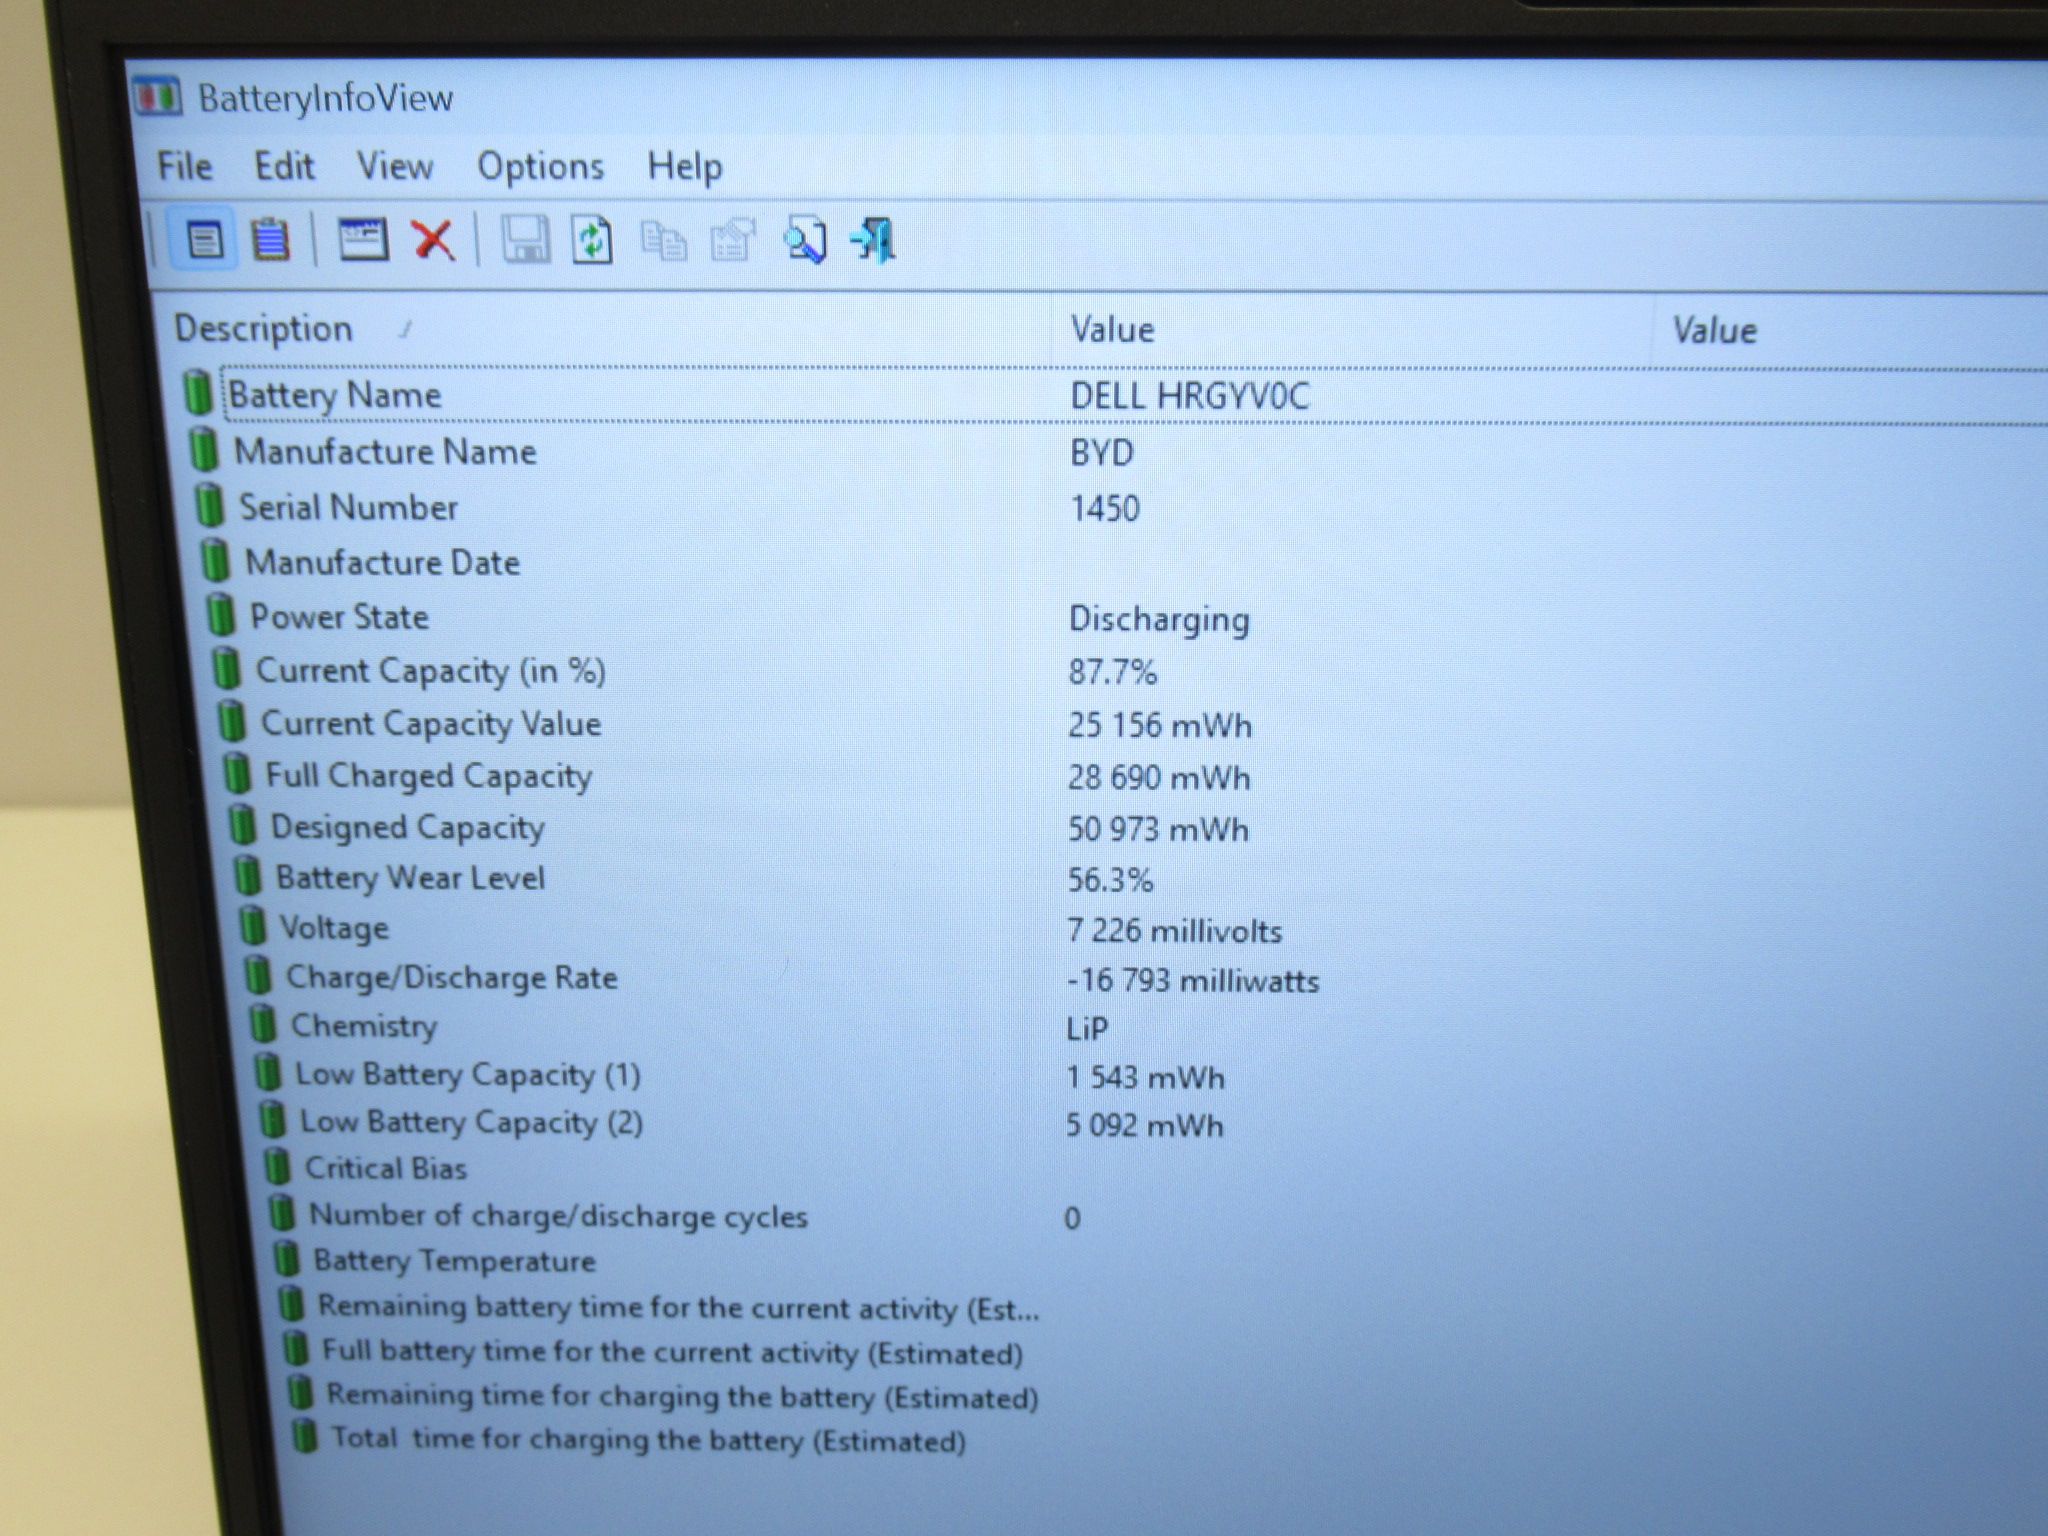Click the red X toolbar icon
Screen dimensions: 2048x1536
pyautogui.click(x=433, y=240)
